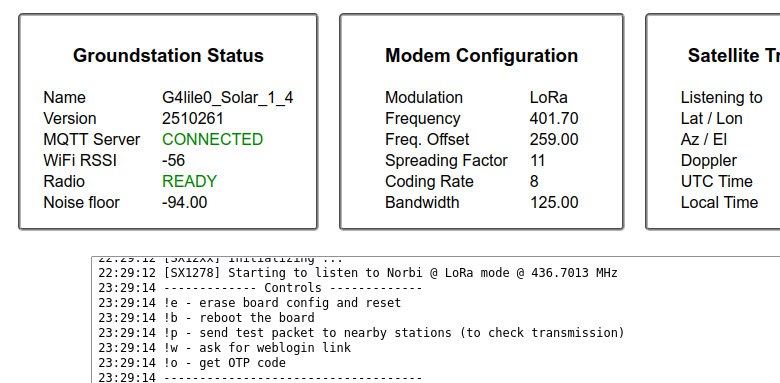Select the station name G4lile0_Solar_1_4
This screenshot has height=383, width=780.
coord(227,97)
